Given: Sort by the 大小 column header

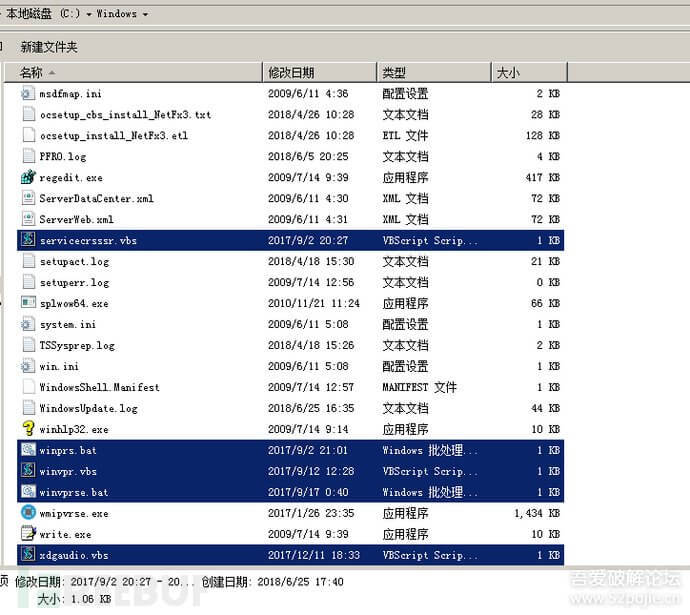Looking at the screenshot, I should 529,72.
